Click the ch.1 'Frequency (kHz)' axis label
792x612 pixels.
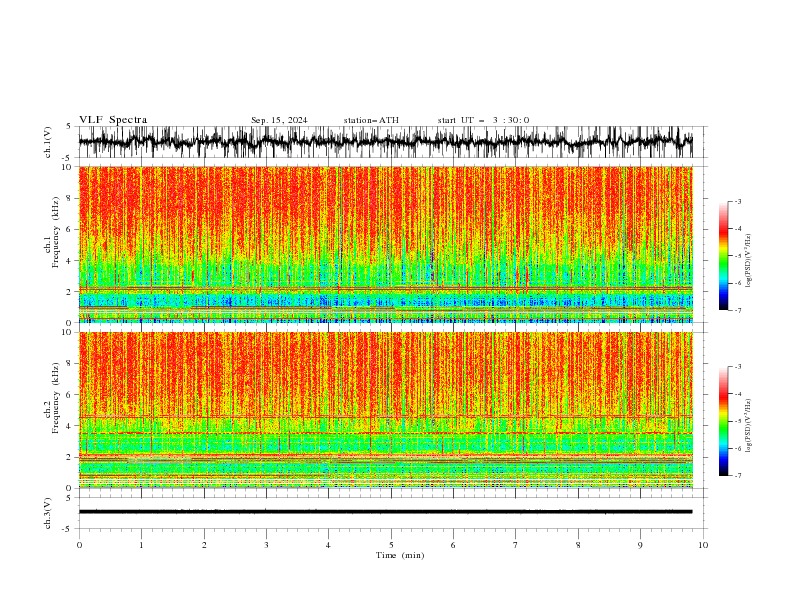tap(56, 232)
